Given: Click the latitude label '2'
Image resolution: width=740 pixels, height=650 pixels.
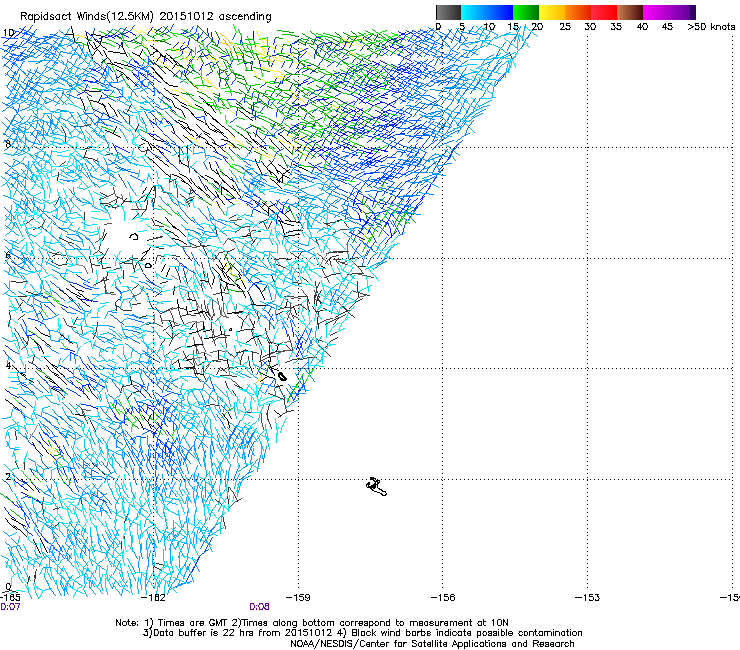Looking at the screenshot, I should [8, 476].
